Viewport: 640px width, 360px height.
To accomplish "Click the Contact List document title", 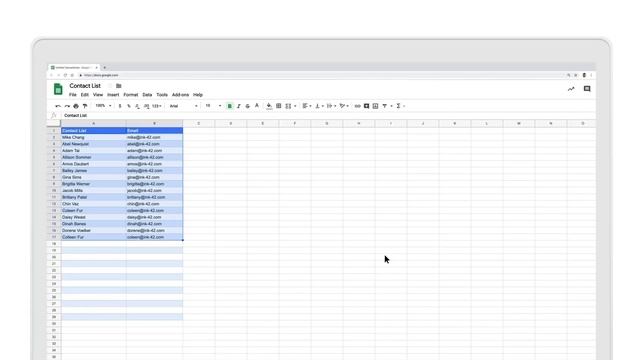I will coord(85,86).
